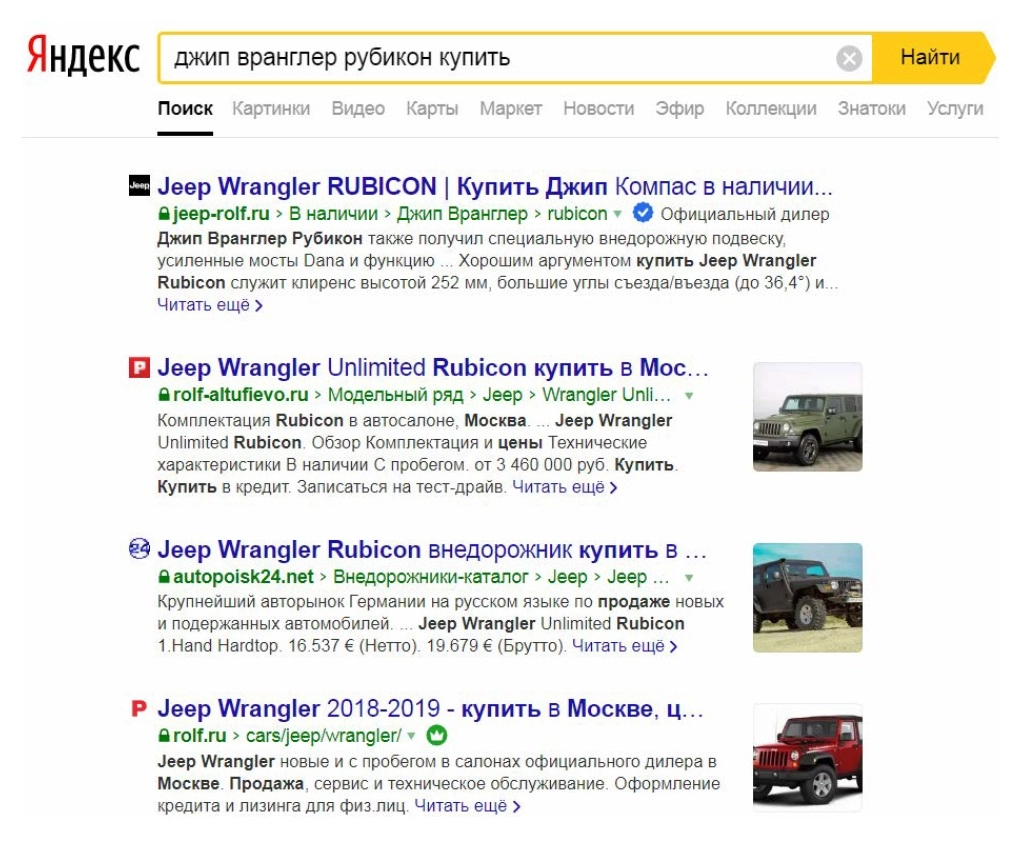The height and width of the screenshot is (856, 1024).
Task: Open the Модельный ряд breadcrumb
Action: point(395,395)
